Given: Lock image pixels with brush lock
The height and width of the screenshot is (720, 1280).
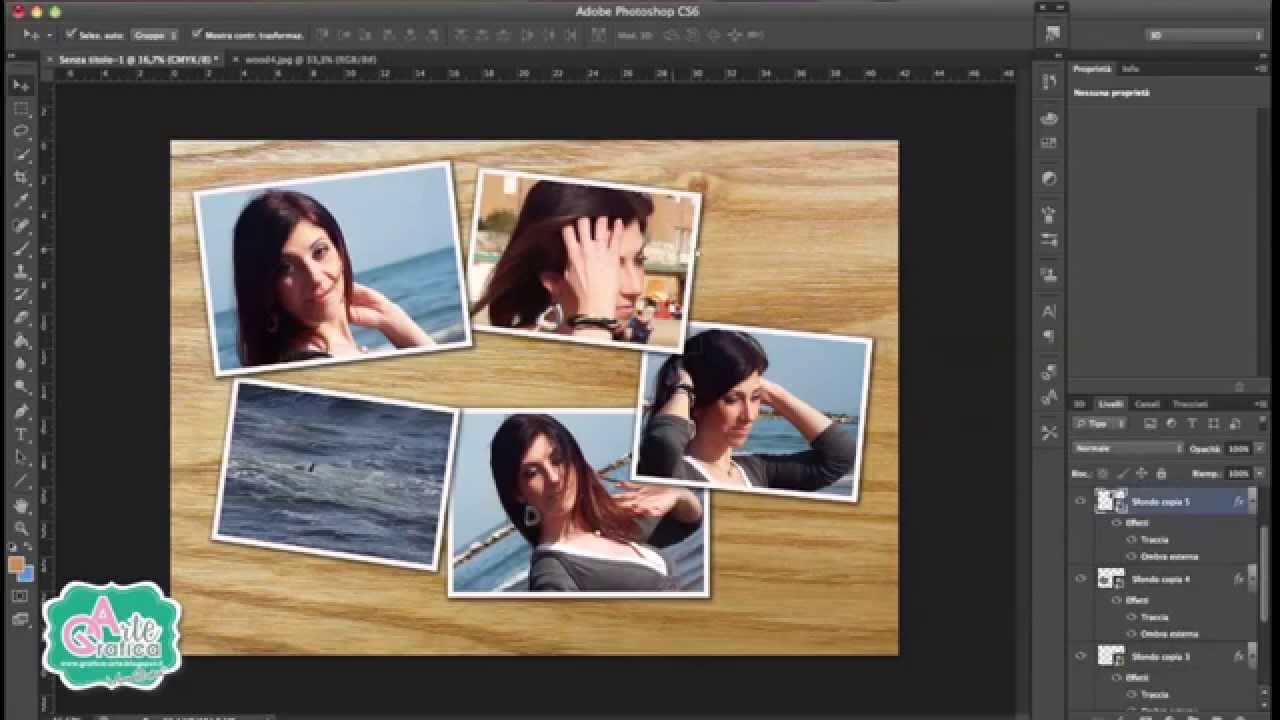Looking at the screenshot, I should 1122,473.
